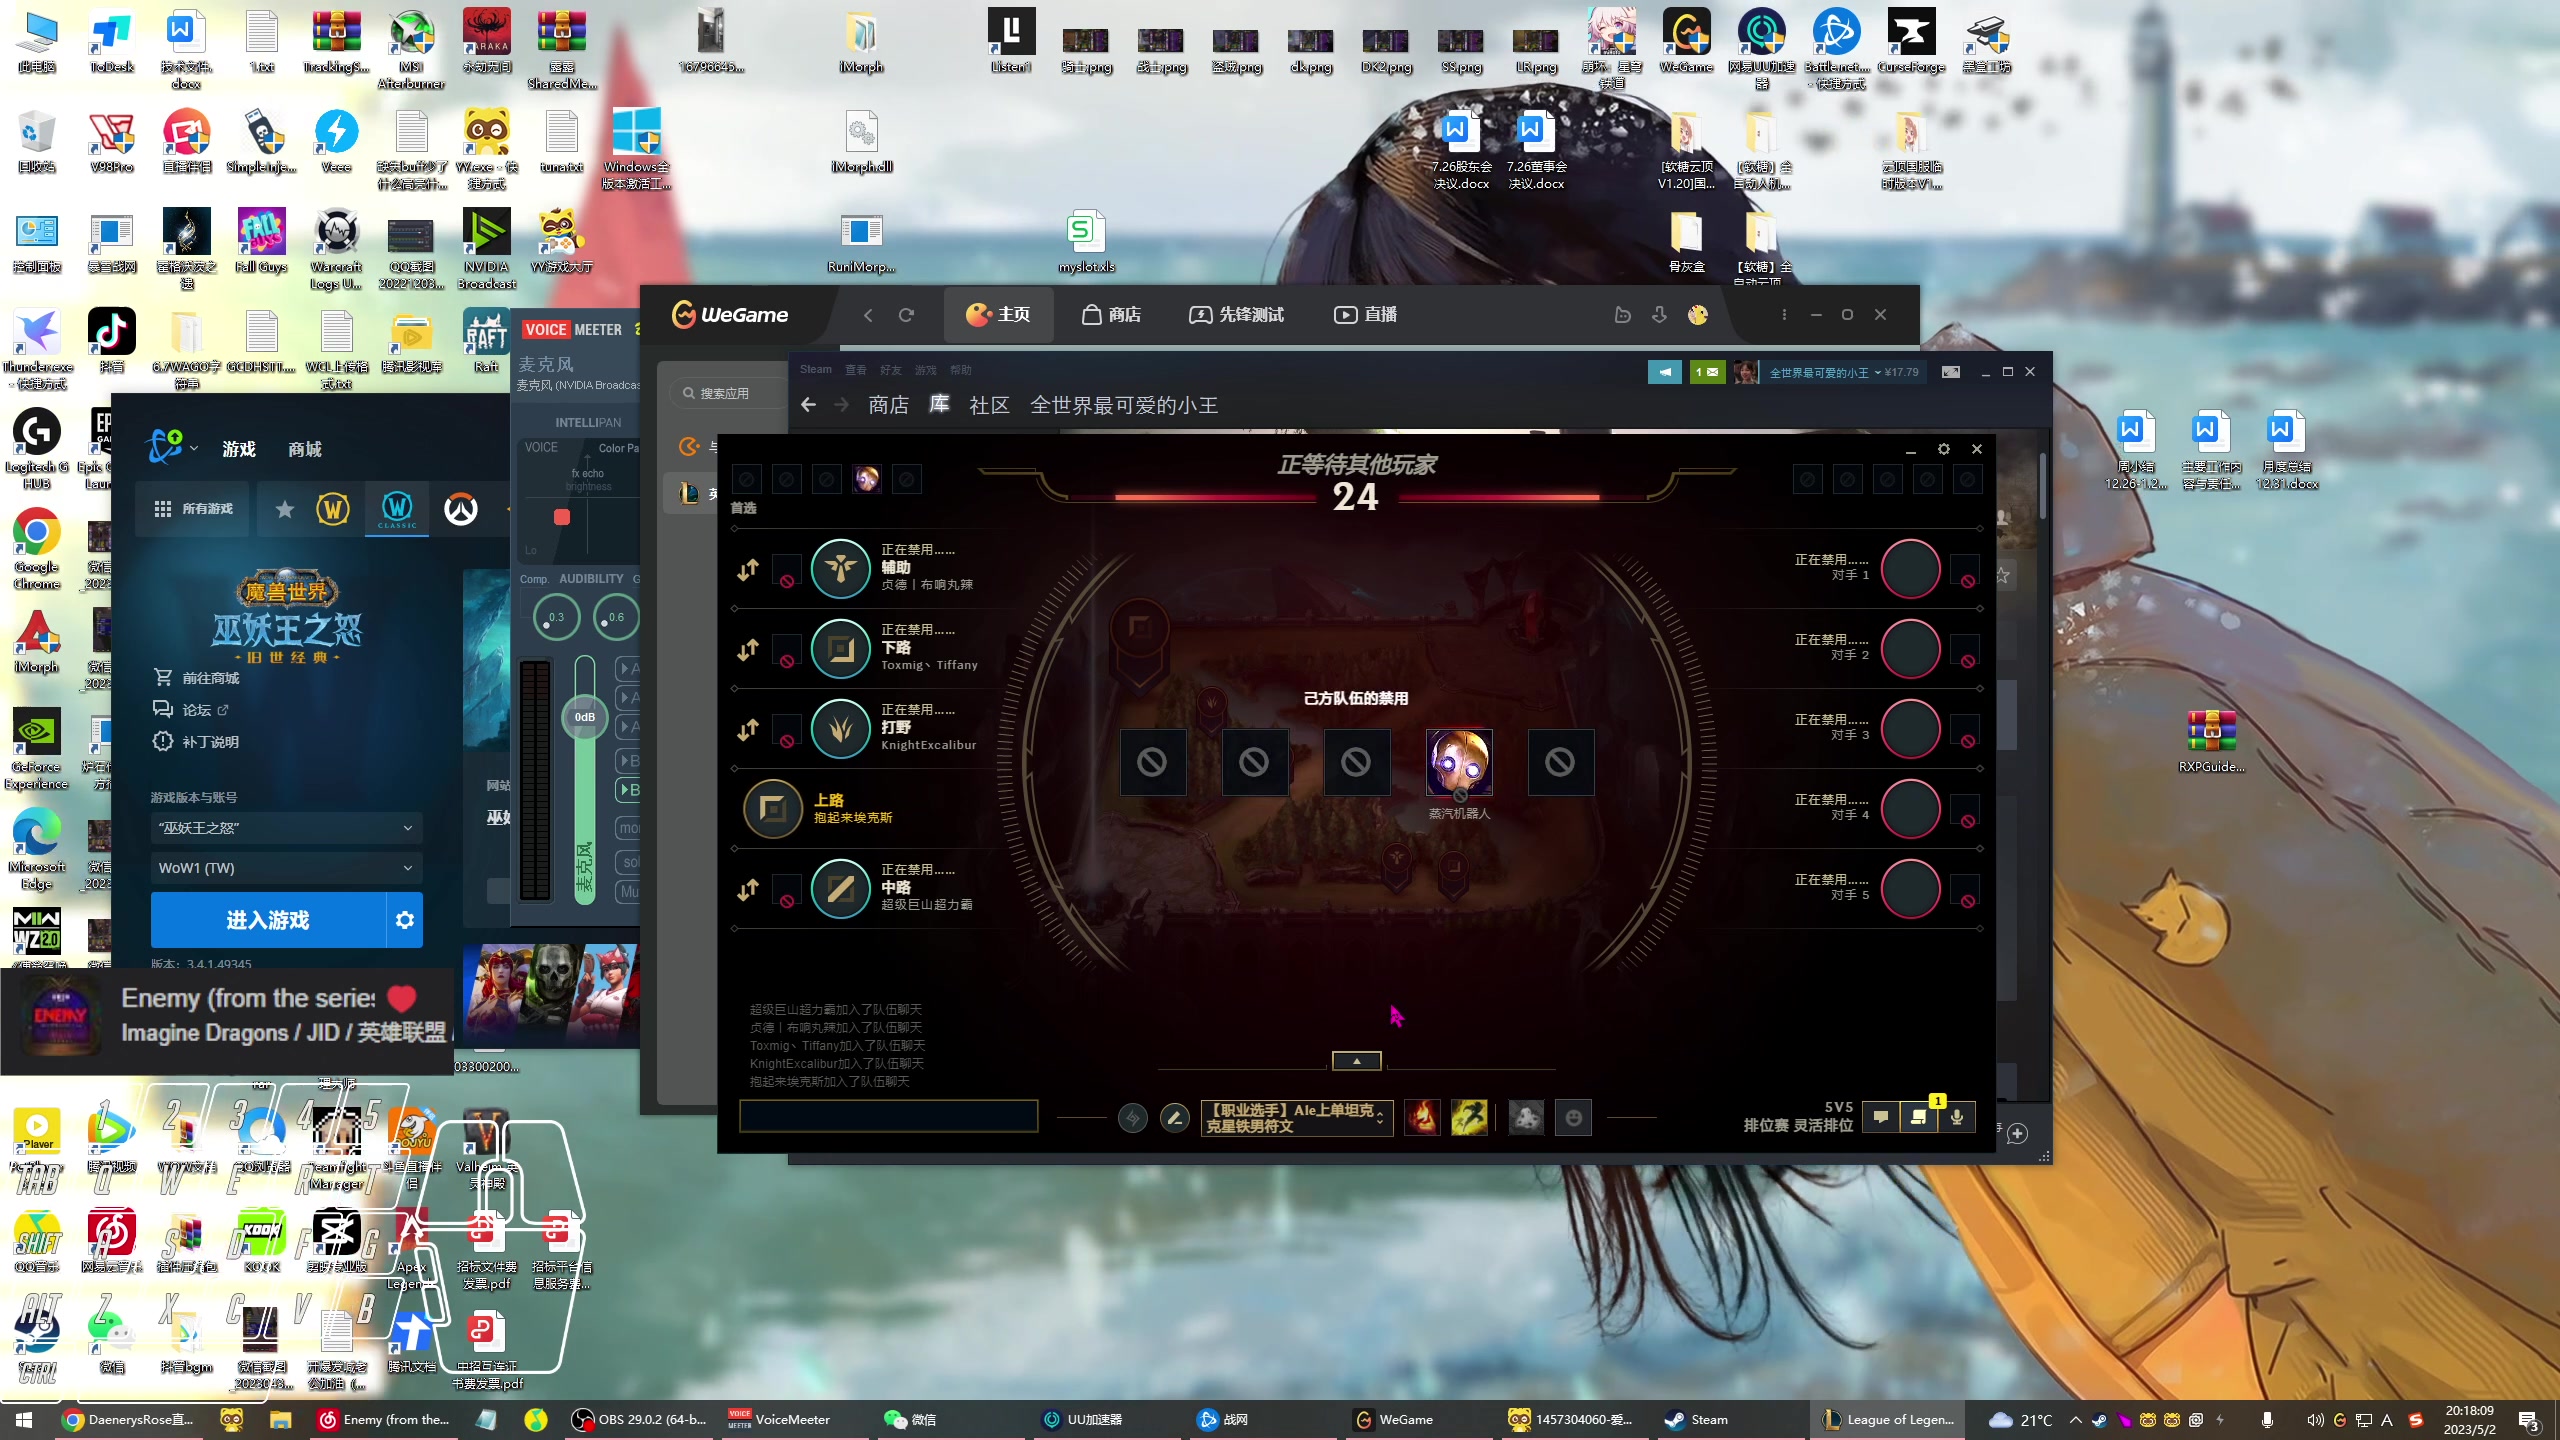Open the Steam announcement megaphone icon

coord(1665,372)
